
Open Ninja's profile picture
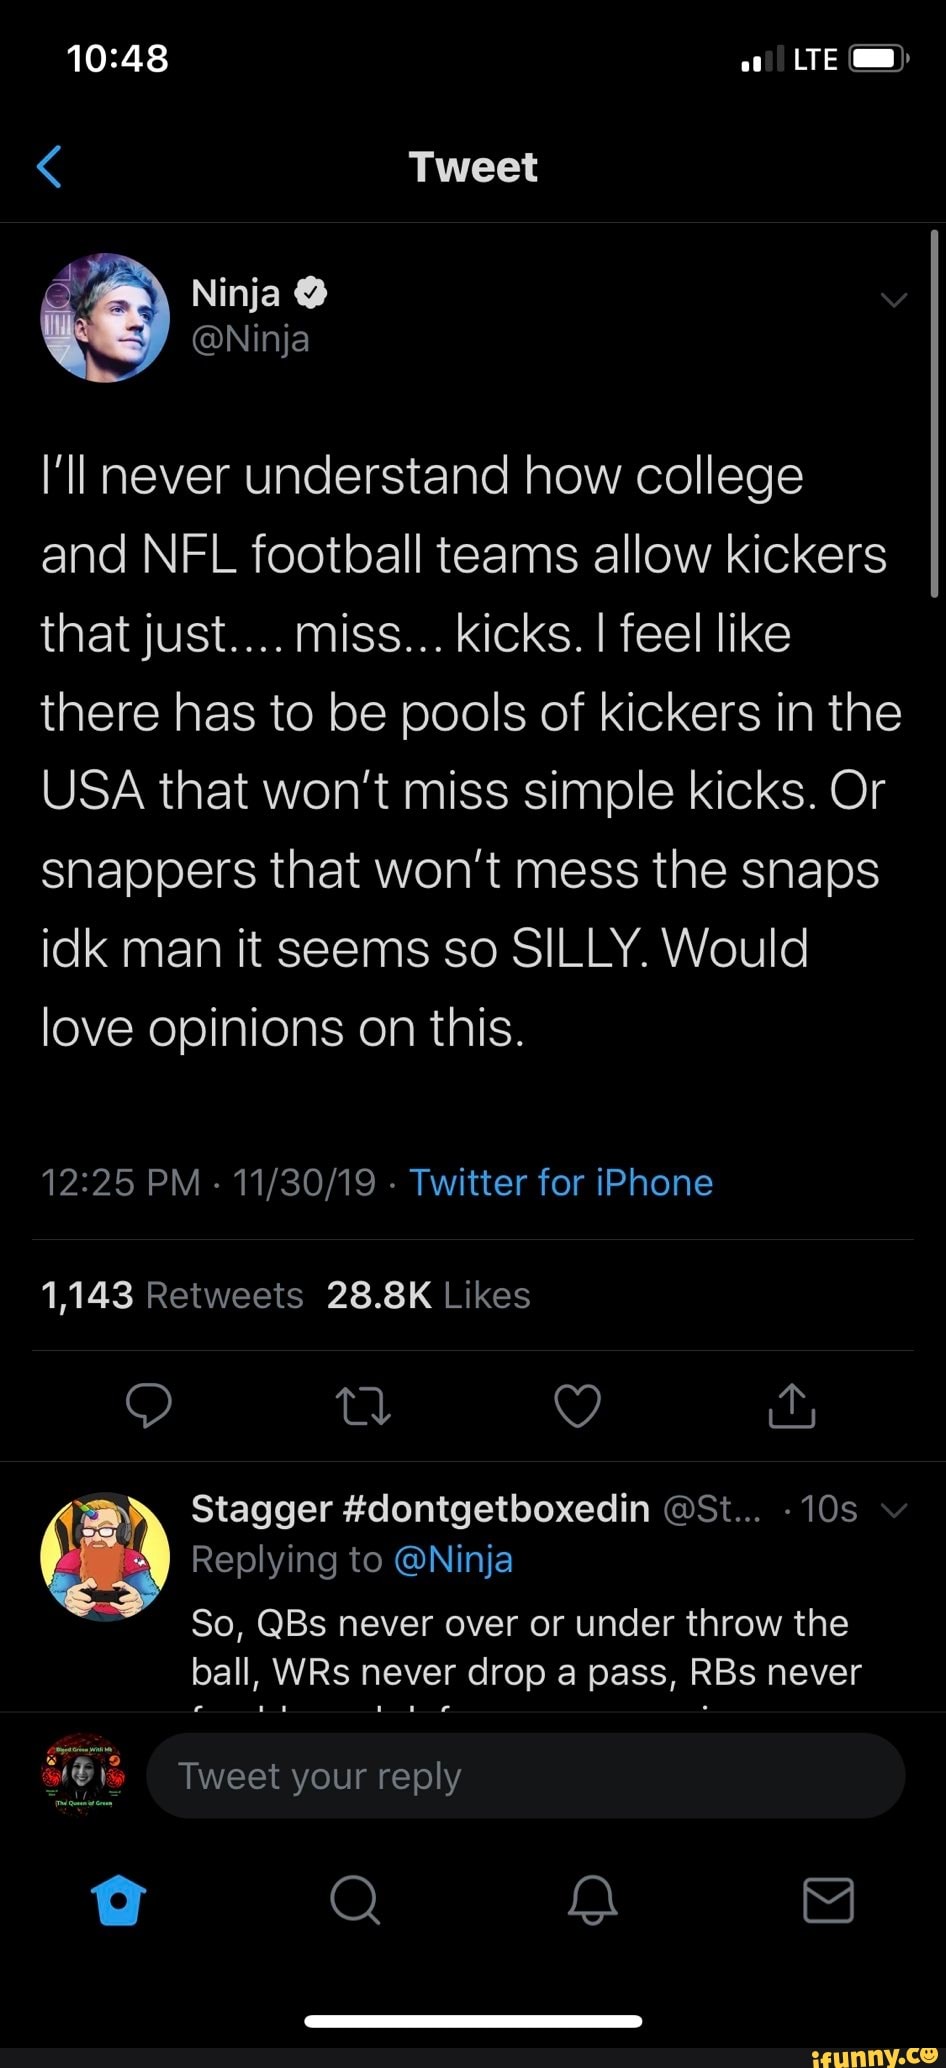[105, 318]
